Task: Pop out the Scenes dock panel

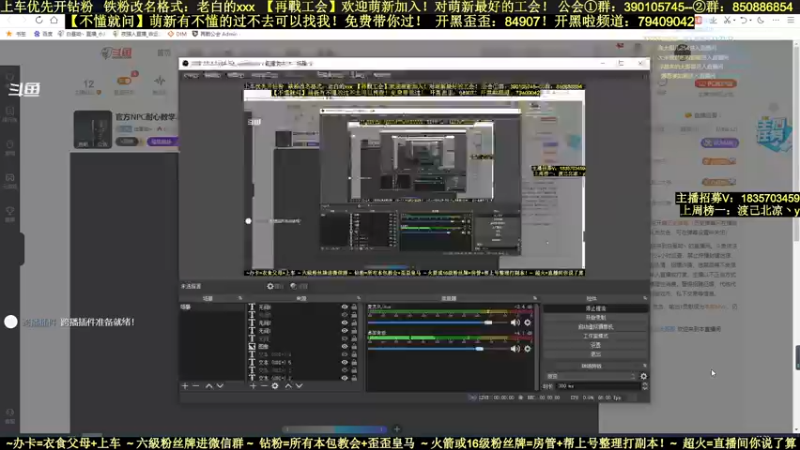Action: click(240, 298)
